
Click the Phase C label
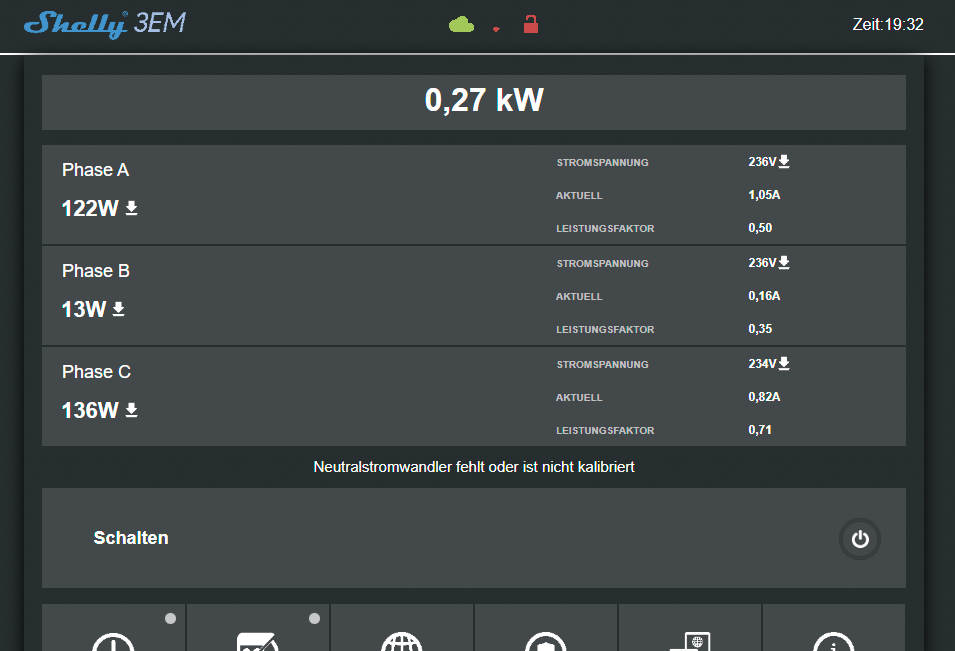click(x=96, y=372)
